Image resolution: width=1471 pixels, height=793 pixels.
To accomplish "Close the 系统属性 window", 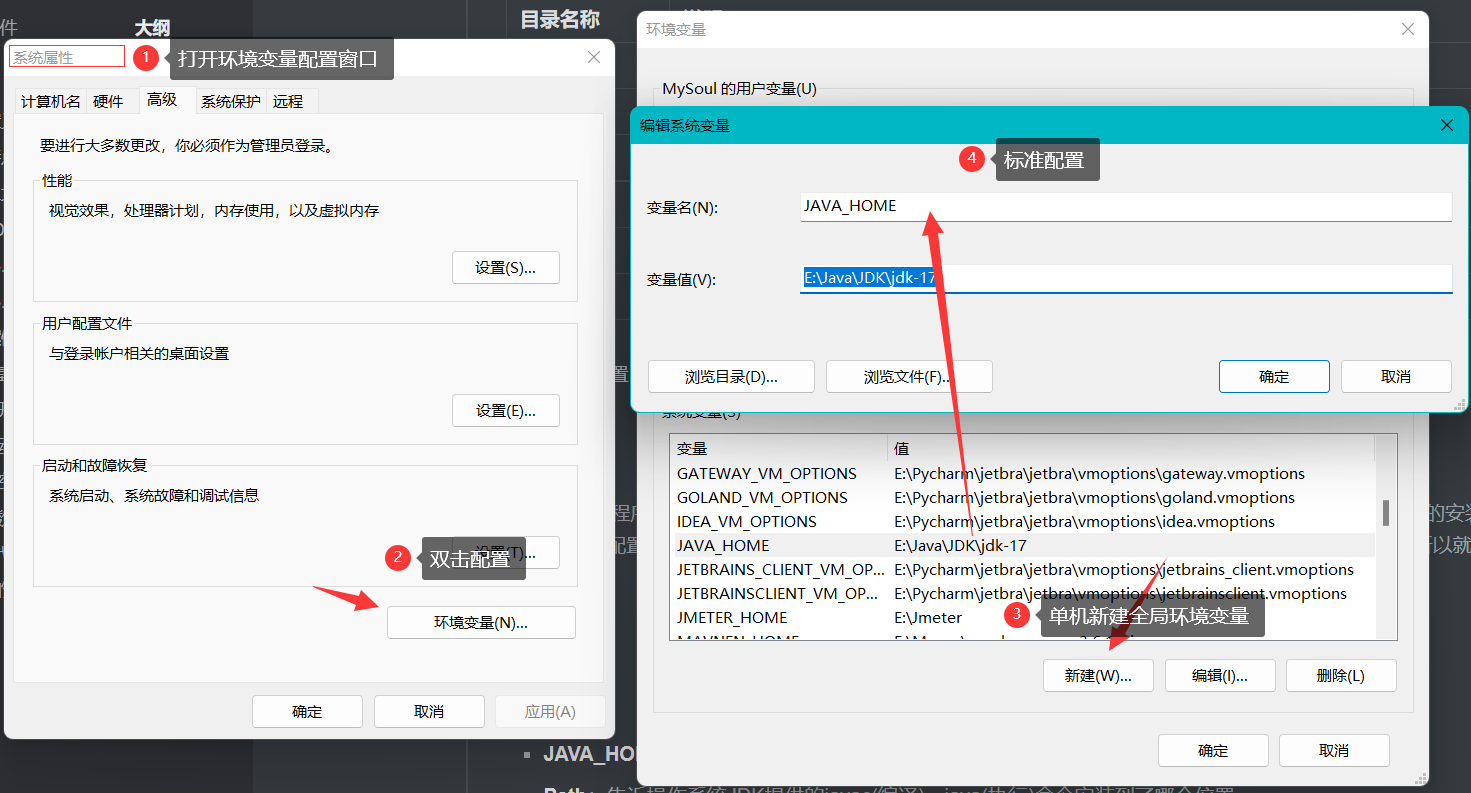I will [594, 57].
